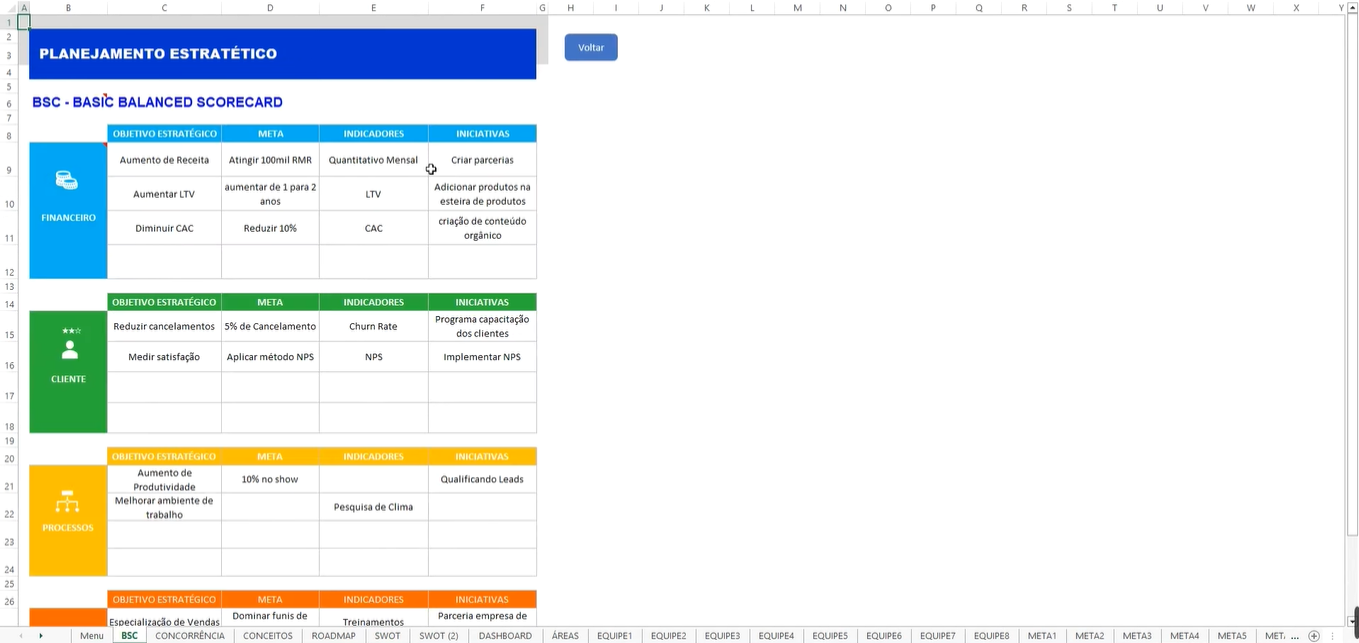The image size is (1359, 643).
Task: Select the BSC sheet tab
Action: pos(129,636)
